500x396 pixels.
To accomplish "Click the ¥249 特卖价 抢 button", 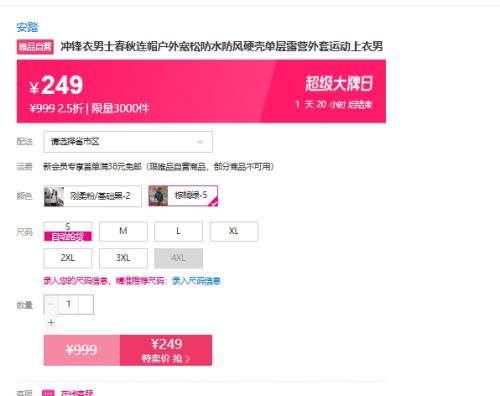I will (166, 350).
